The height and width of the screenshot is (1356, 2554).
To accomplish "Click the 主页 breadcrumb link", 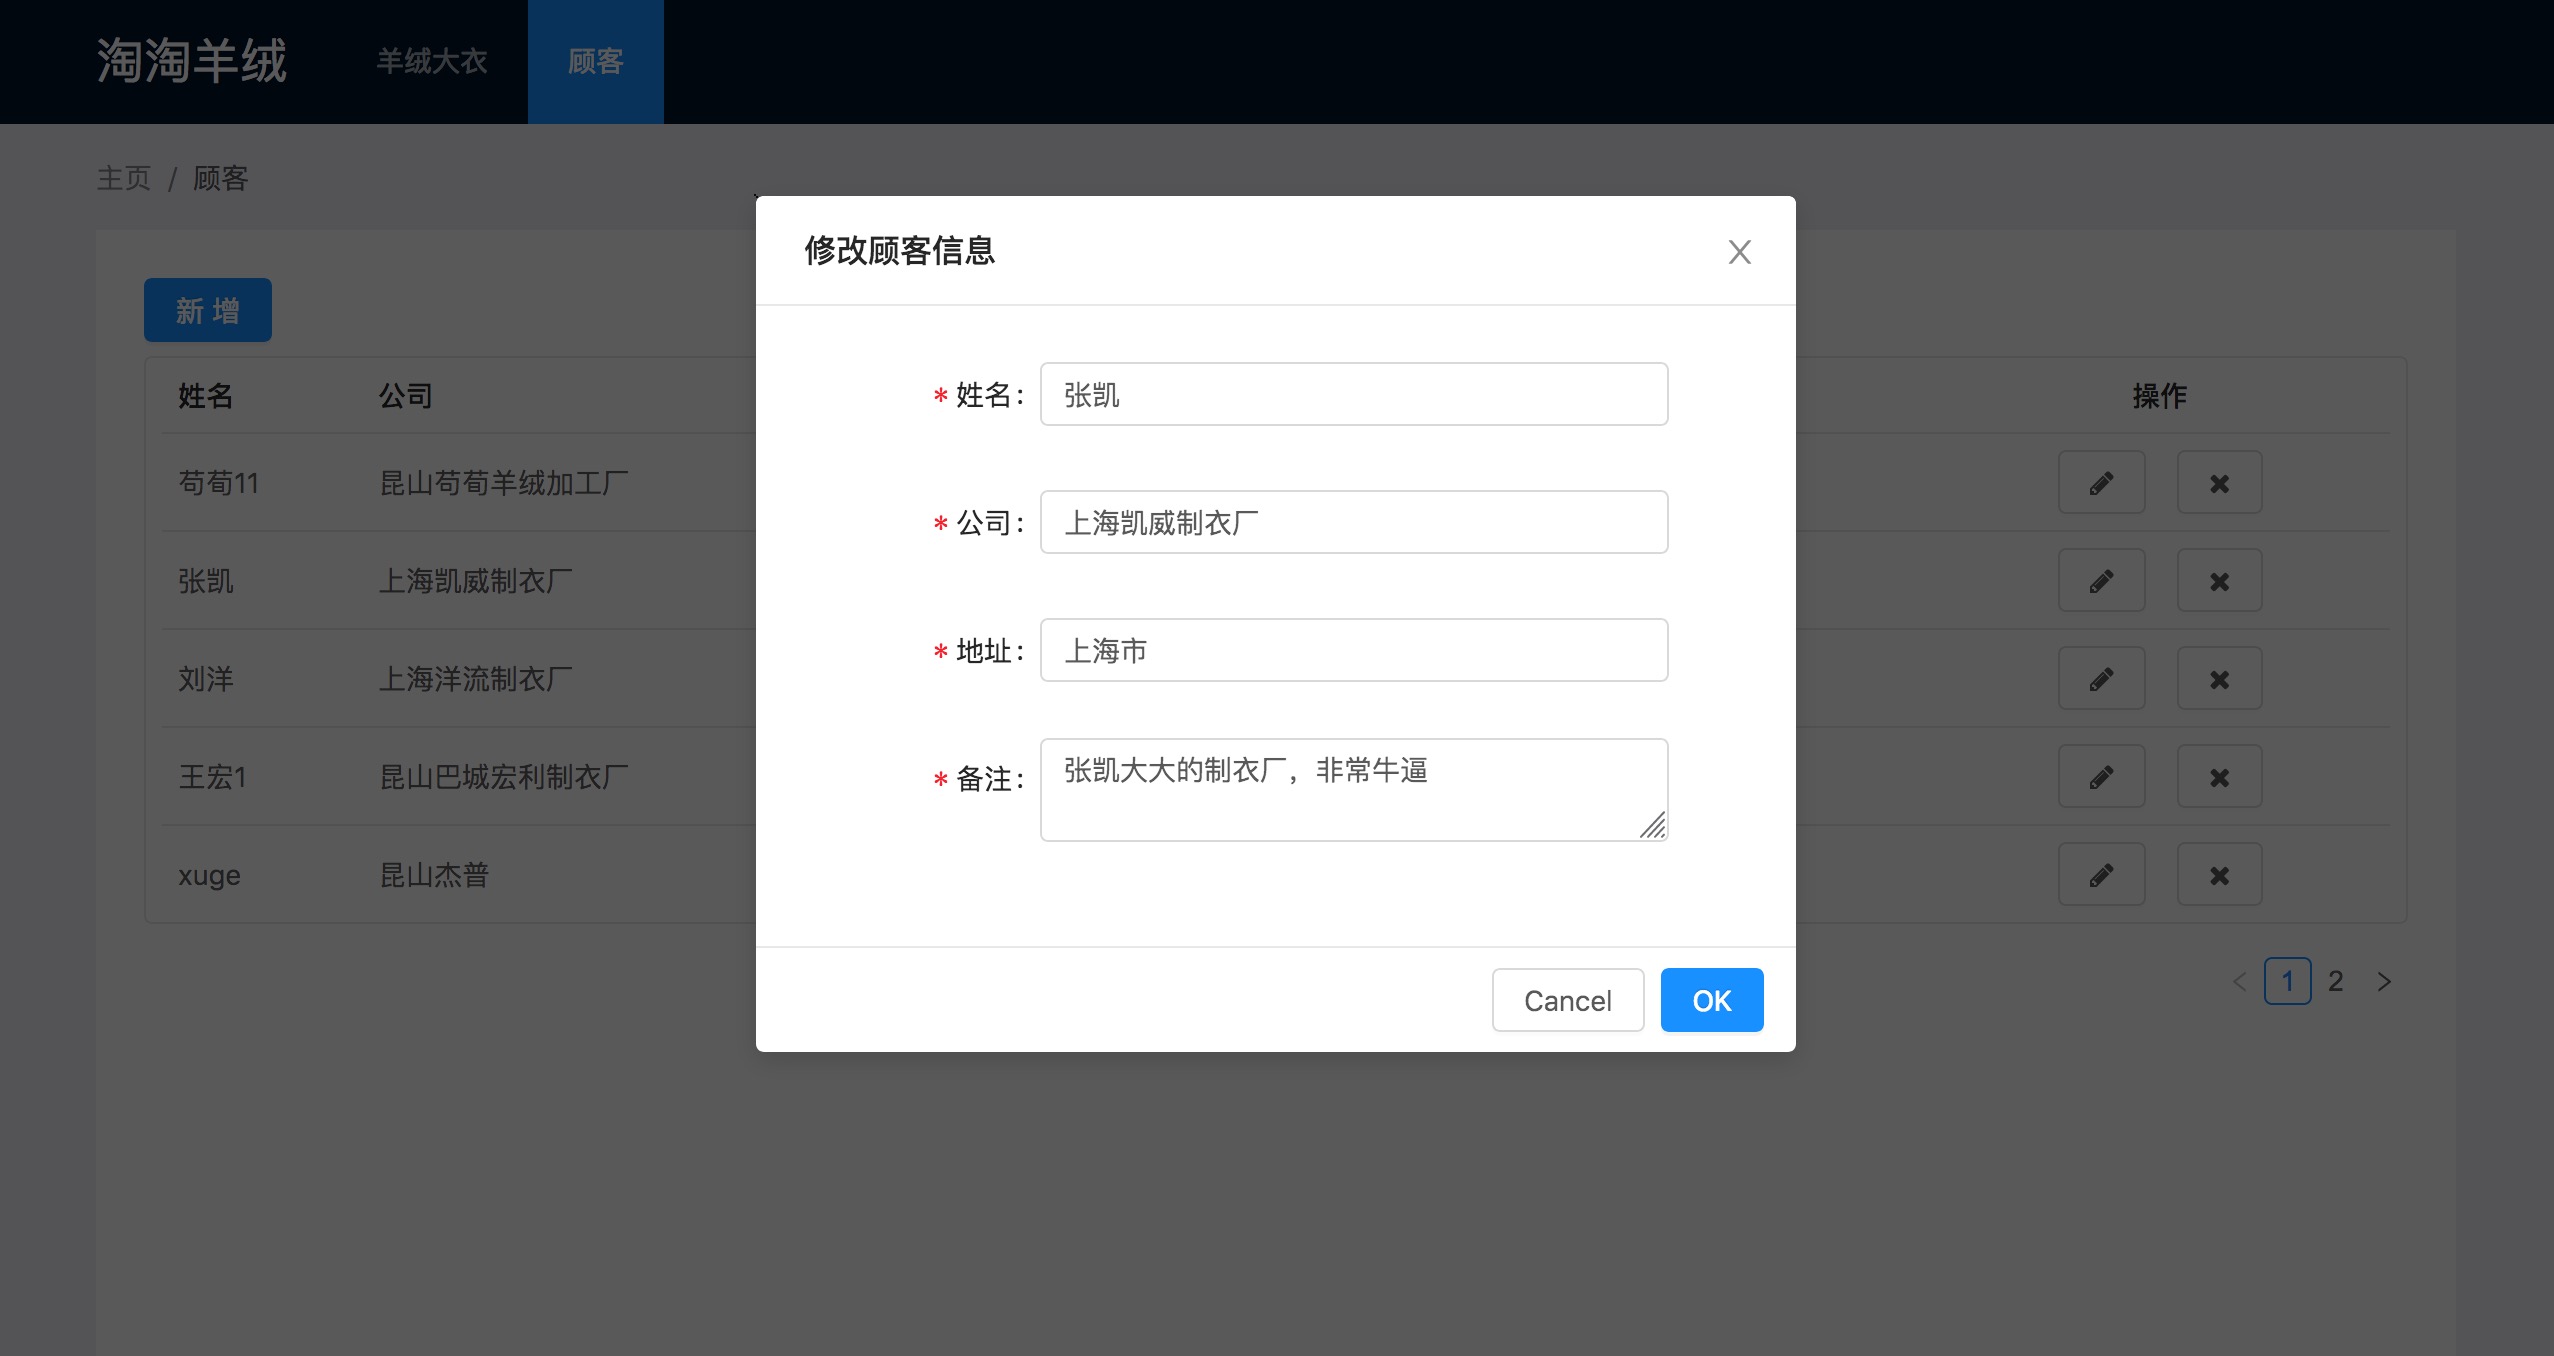I will pyautogui.click(x=123, y=178).
